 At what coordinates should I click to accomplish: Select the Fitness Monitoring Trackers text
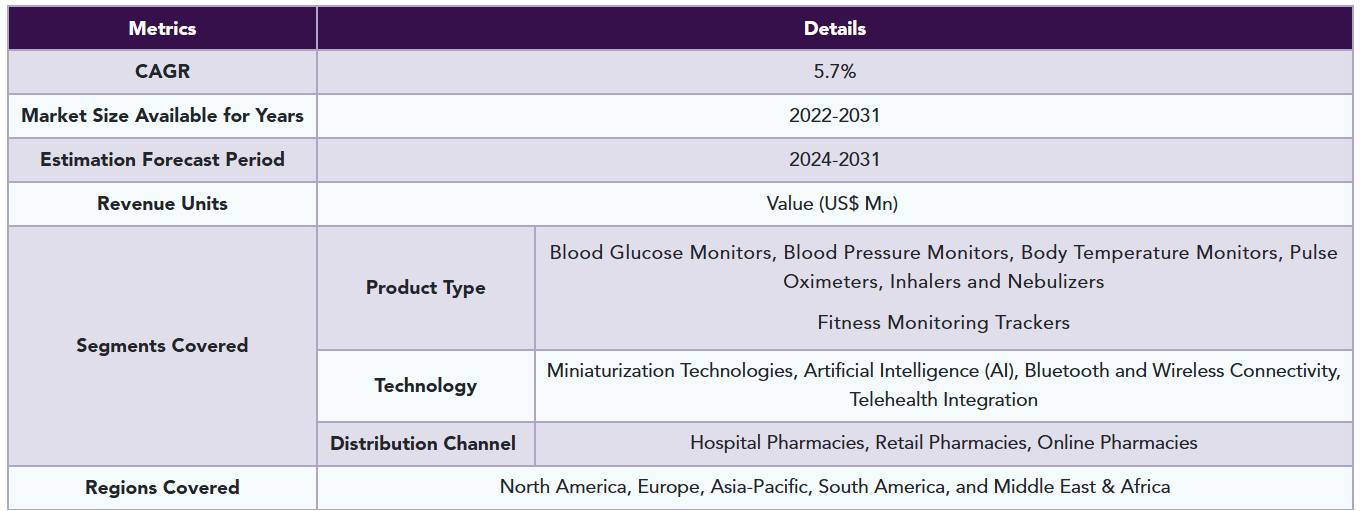[x=943, y=323]
